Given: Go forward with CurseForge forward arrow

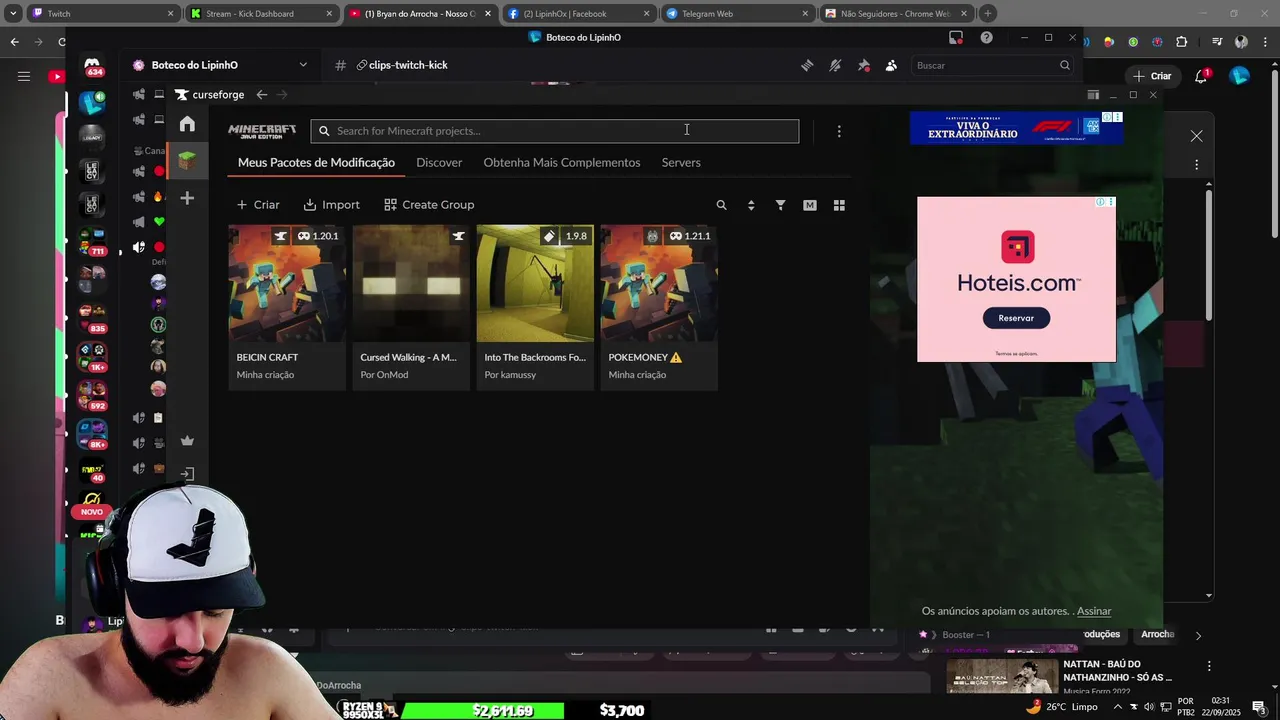Looking at the screenshot, I should click(282, 95).
